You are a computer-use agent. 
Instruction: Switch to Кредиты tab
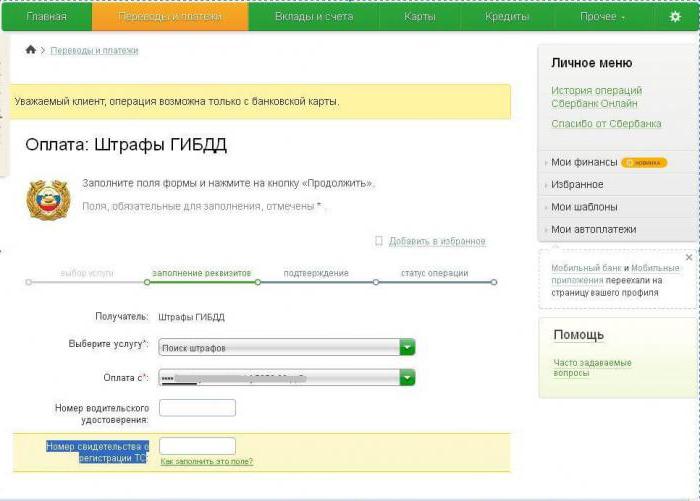507,17
